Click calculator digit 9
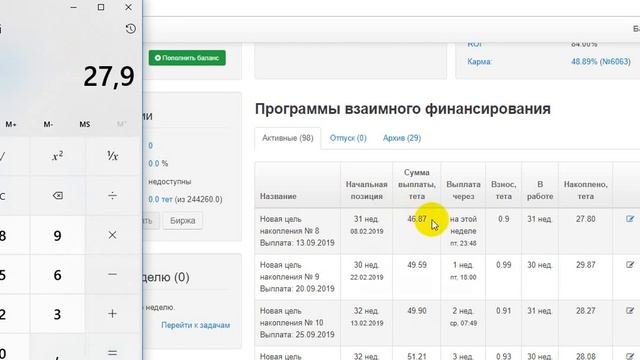The height and width of the screenshot is (360, 640). point(58,235)
